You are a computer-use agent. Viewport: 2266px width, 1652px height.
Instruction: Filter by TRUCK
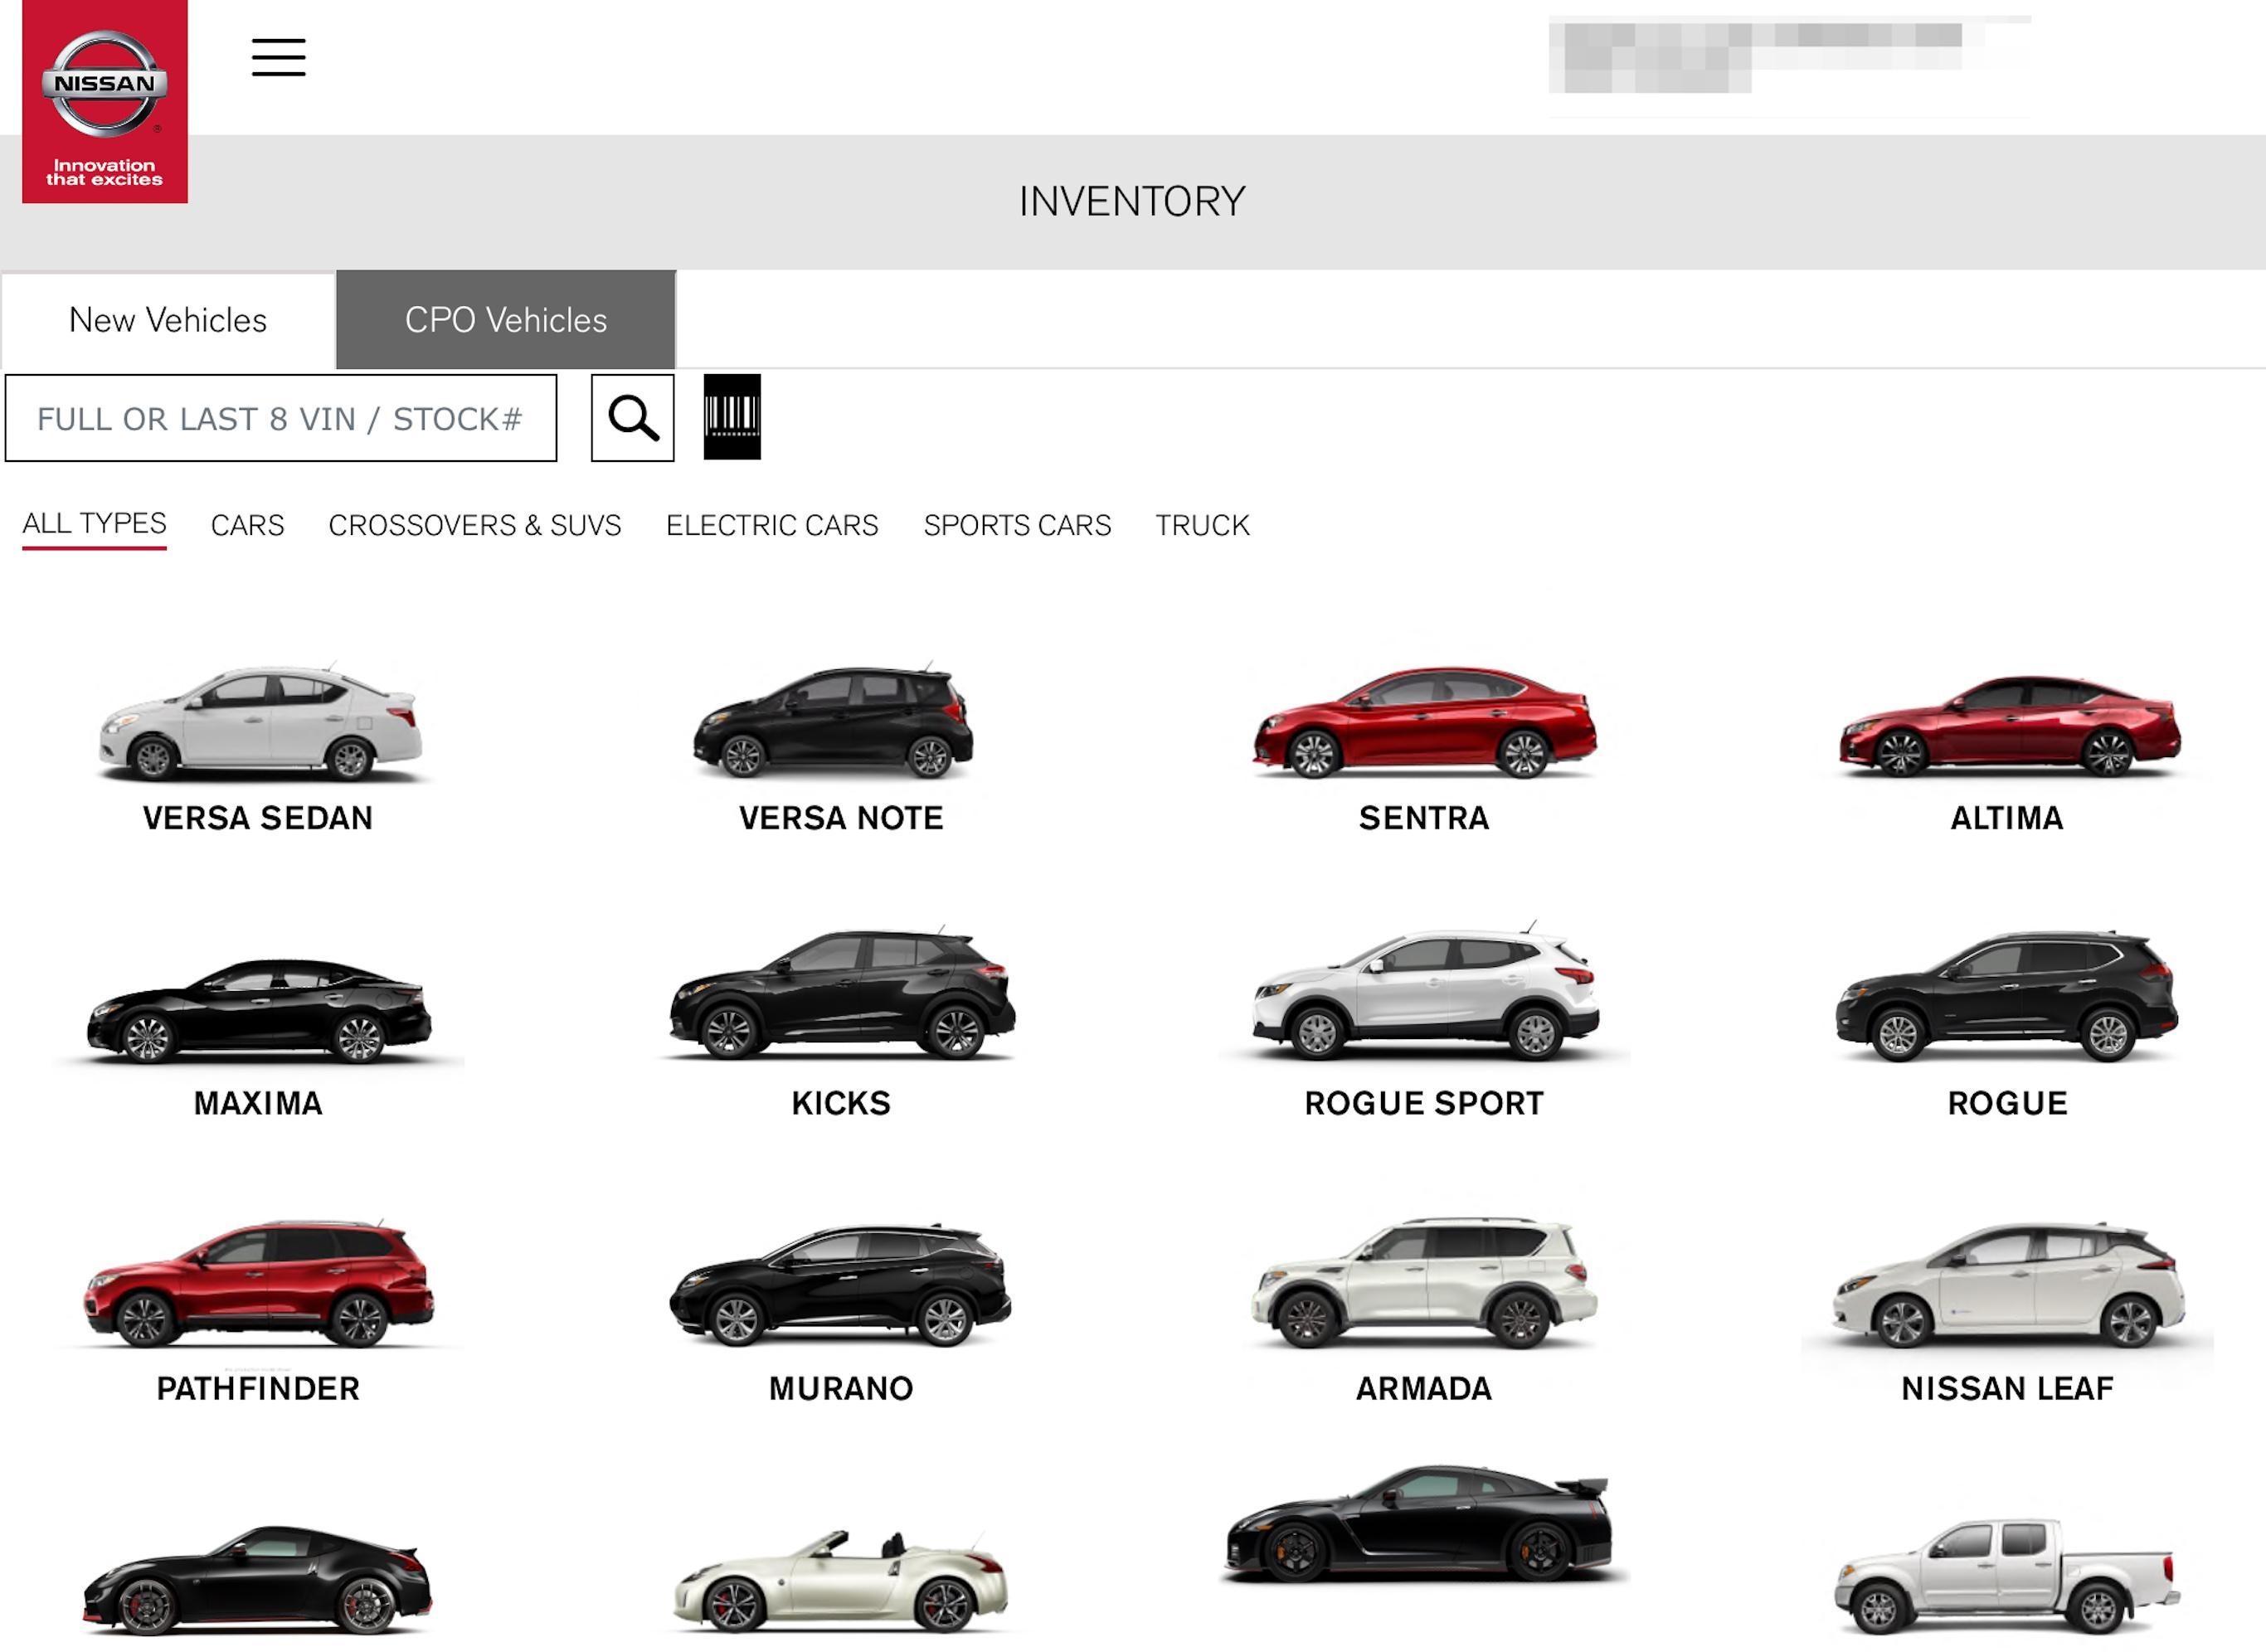1202,525
